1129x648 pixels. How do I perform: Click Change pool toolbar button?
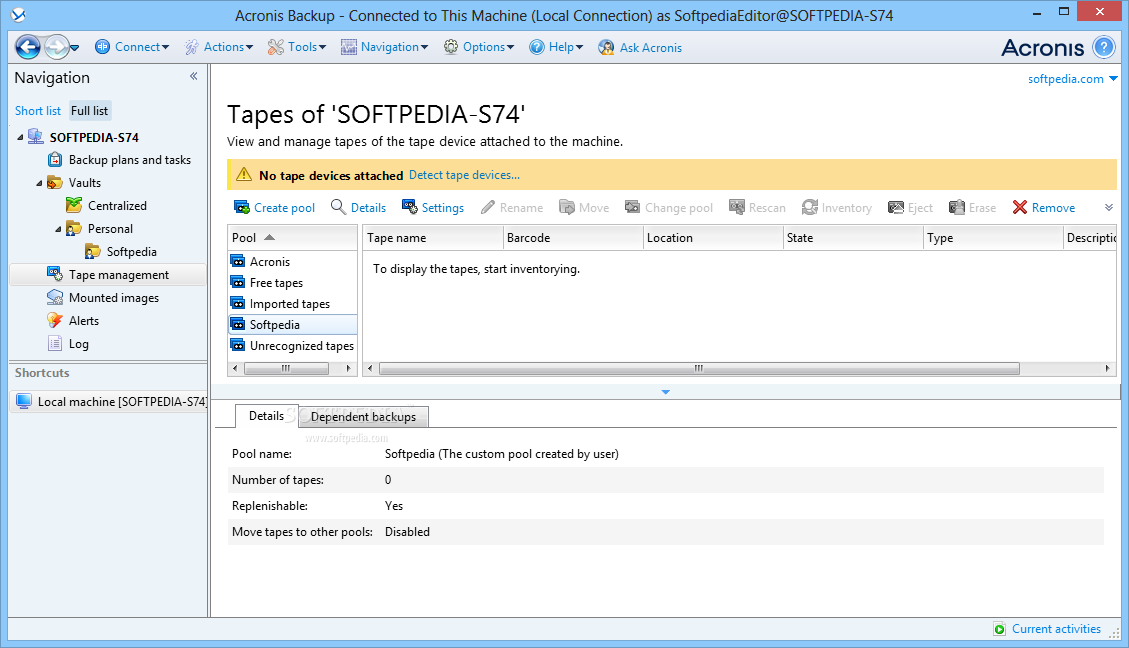669,207
